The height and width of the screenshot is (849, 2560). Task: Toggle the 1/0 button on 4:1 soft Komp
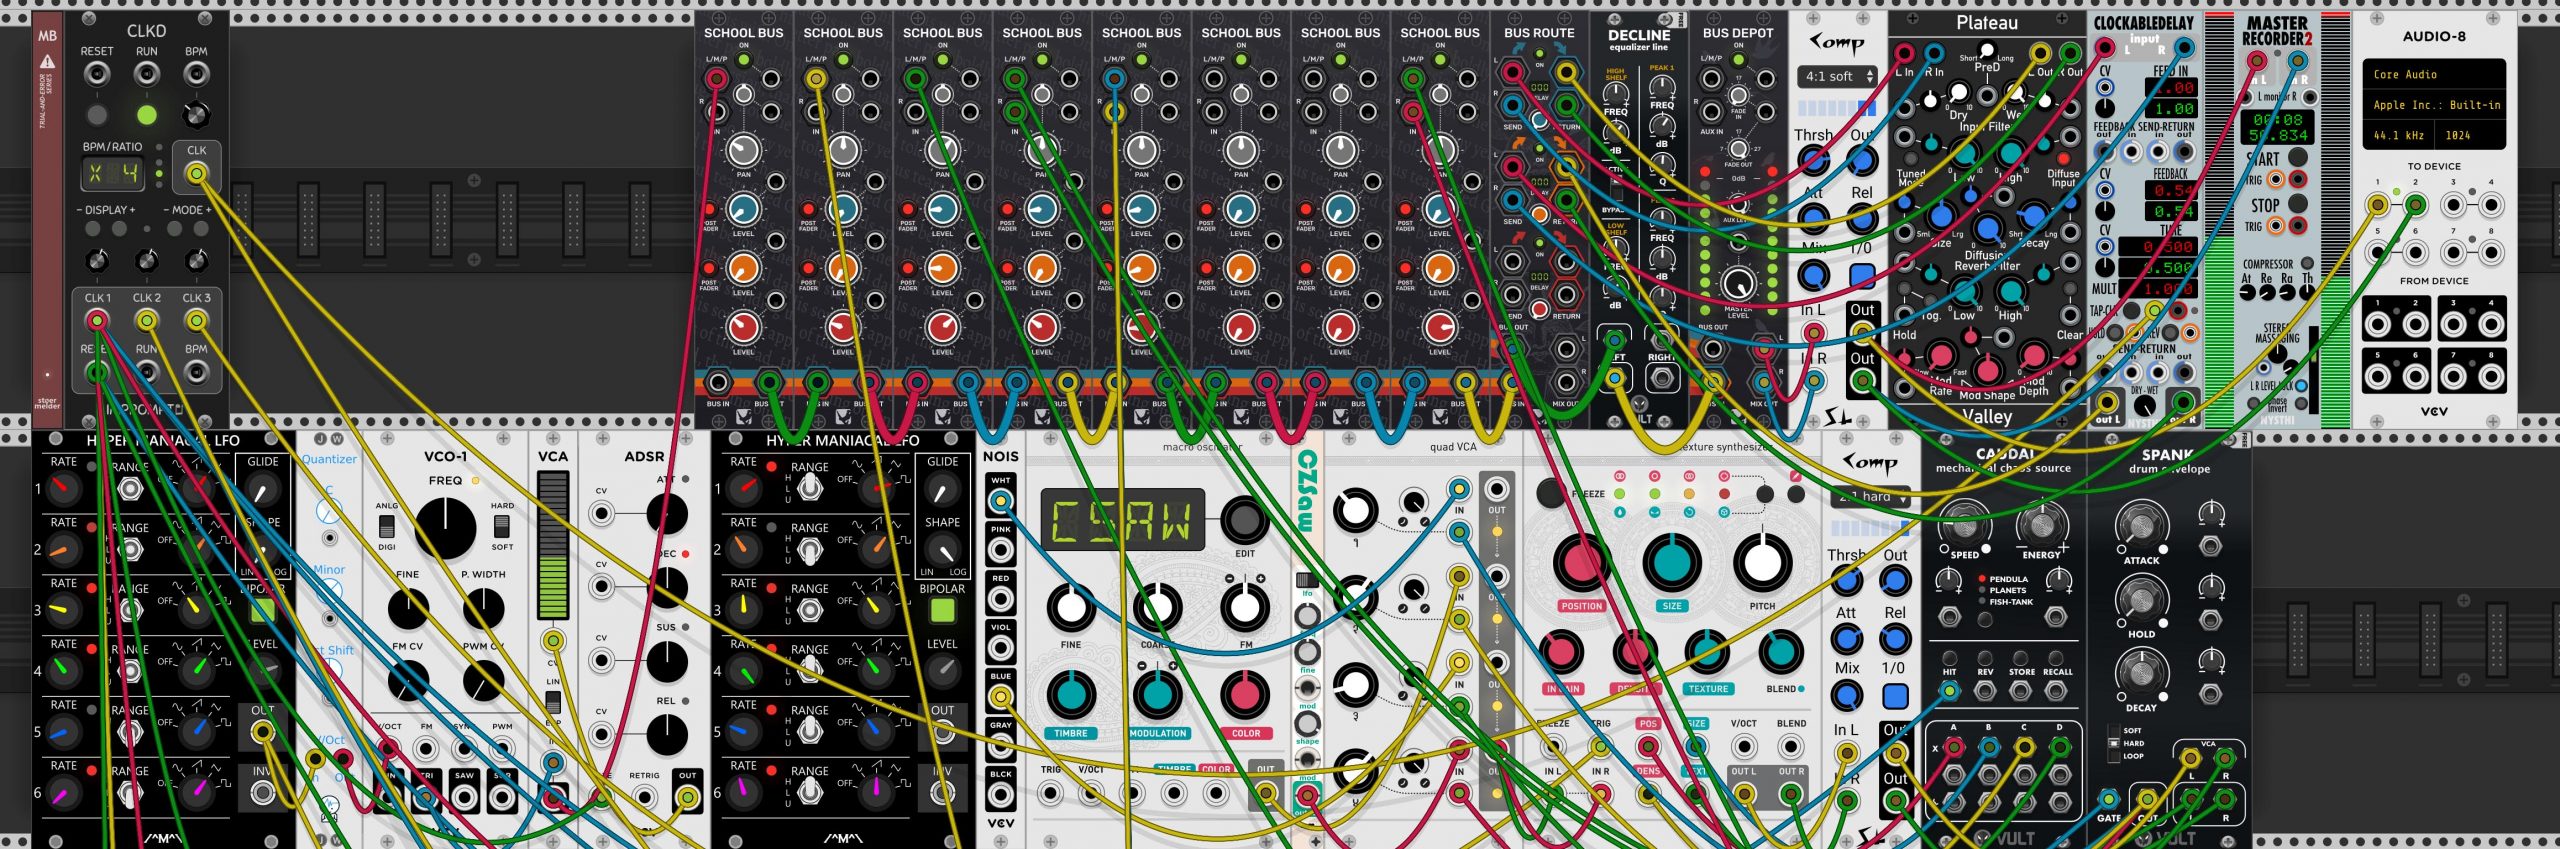(1862, 275)
